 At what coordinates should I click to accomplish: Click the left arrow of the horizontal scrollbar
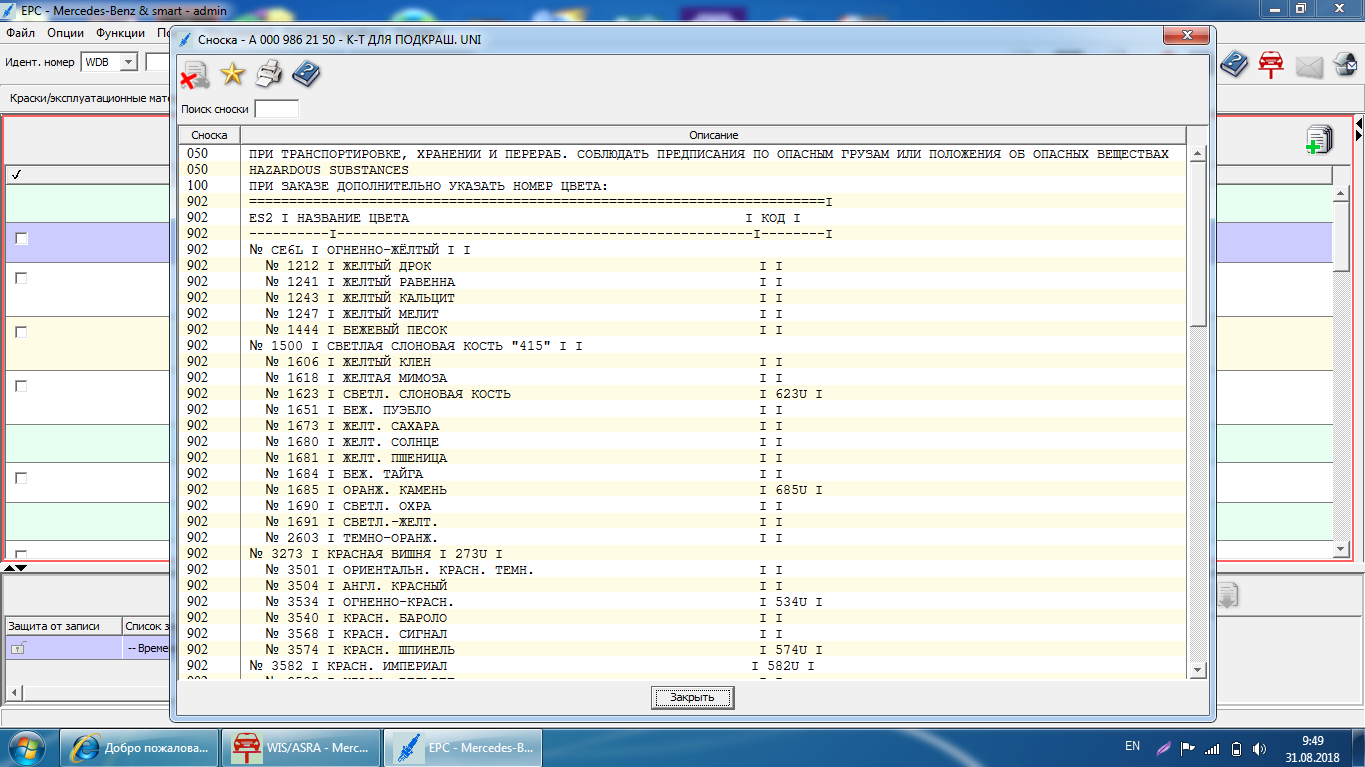point(13,693)
